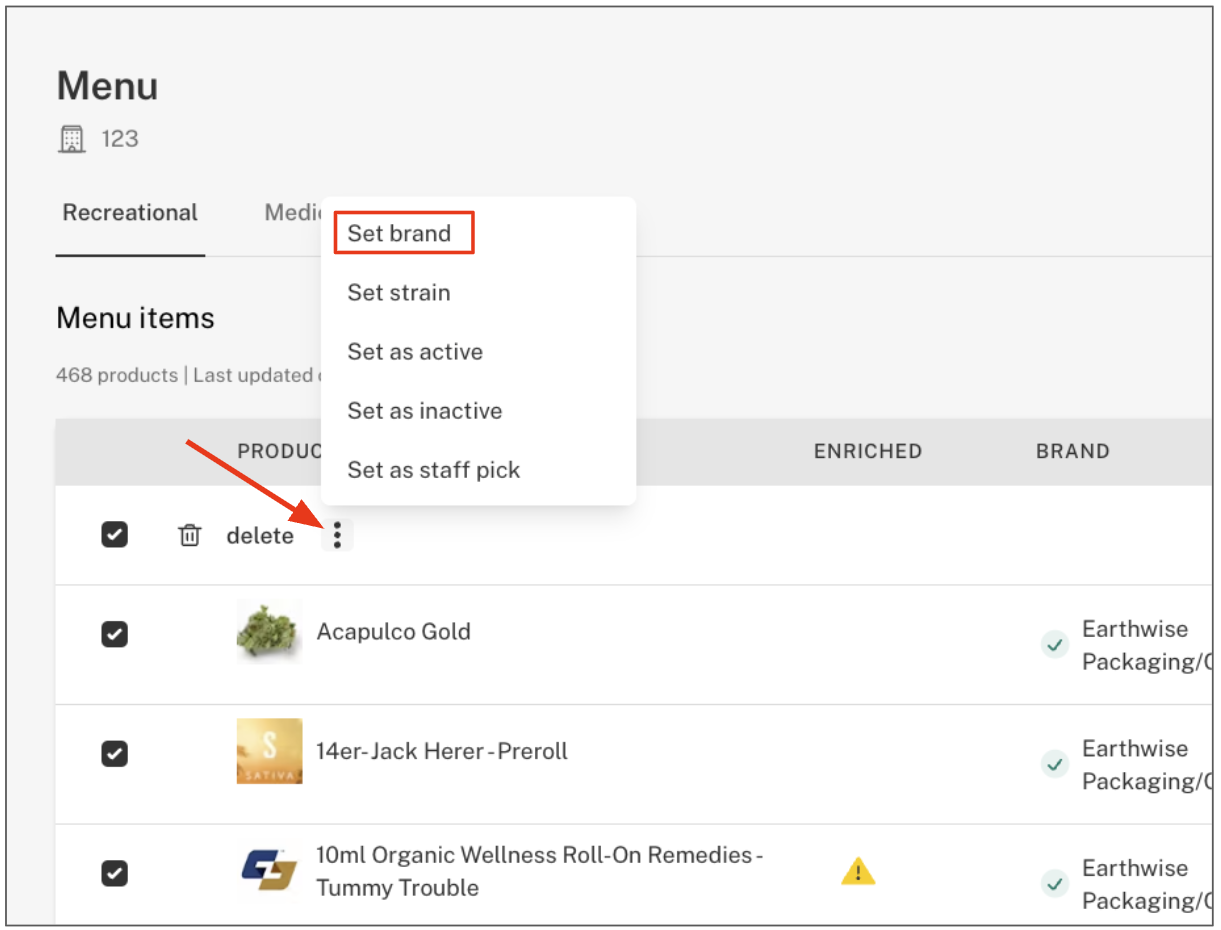Choose Set strain from the menu
The height and width of the screenshot is (930, 1221).
click(399, 293)
